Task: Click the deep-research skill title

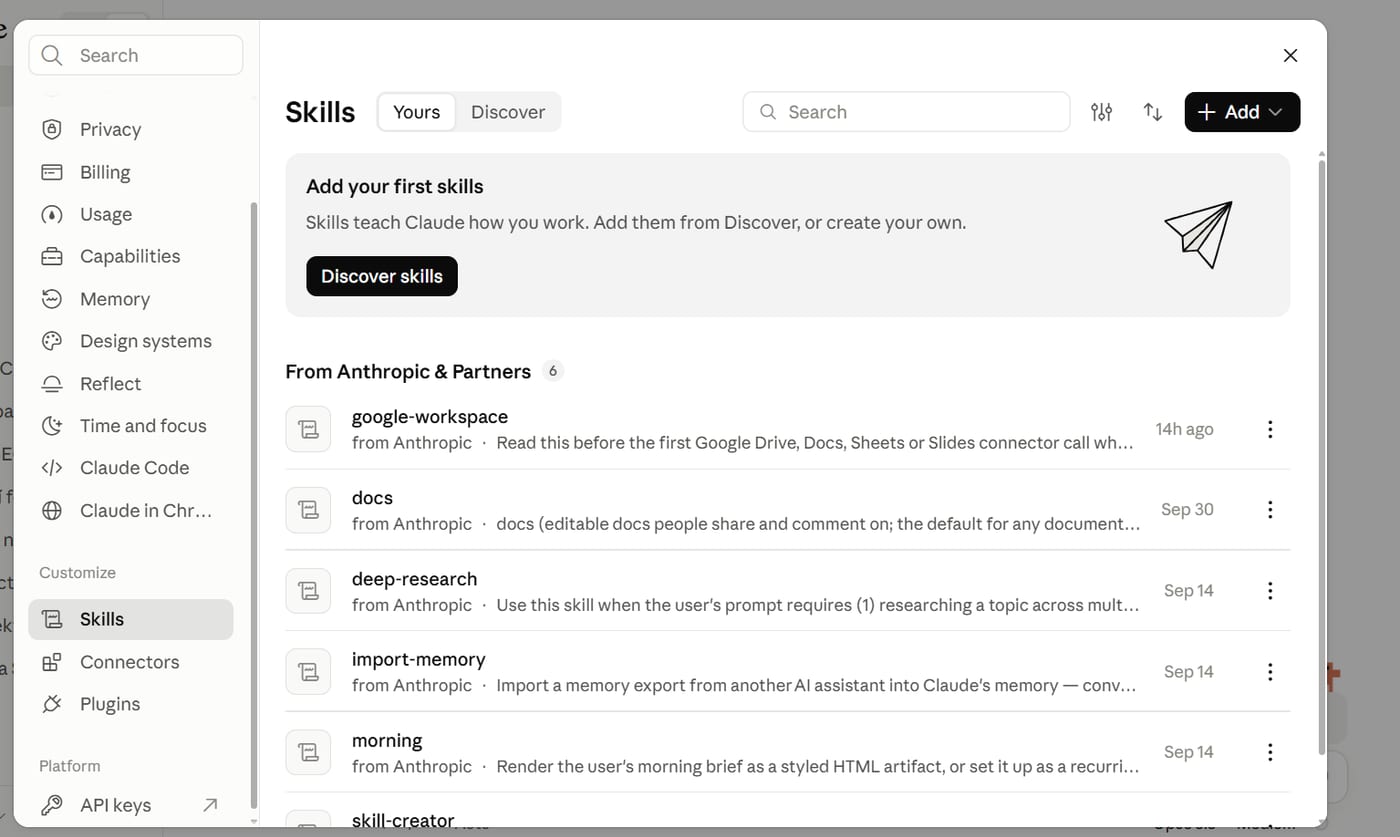Action: coord(414,579)
